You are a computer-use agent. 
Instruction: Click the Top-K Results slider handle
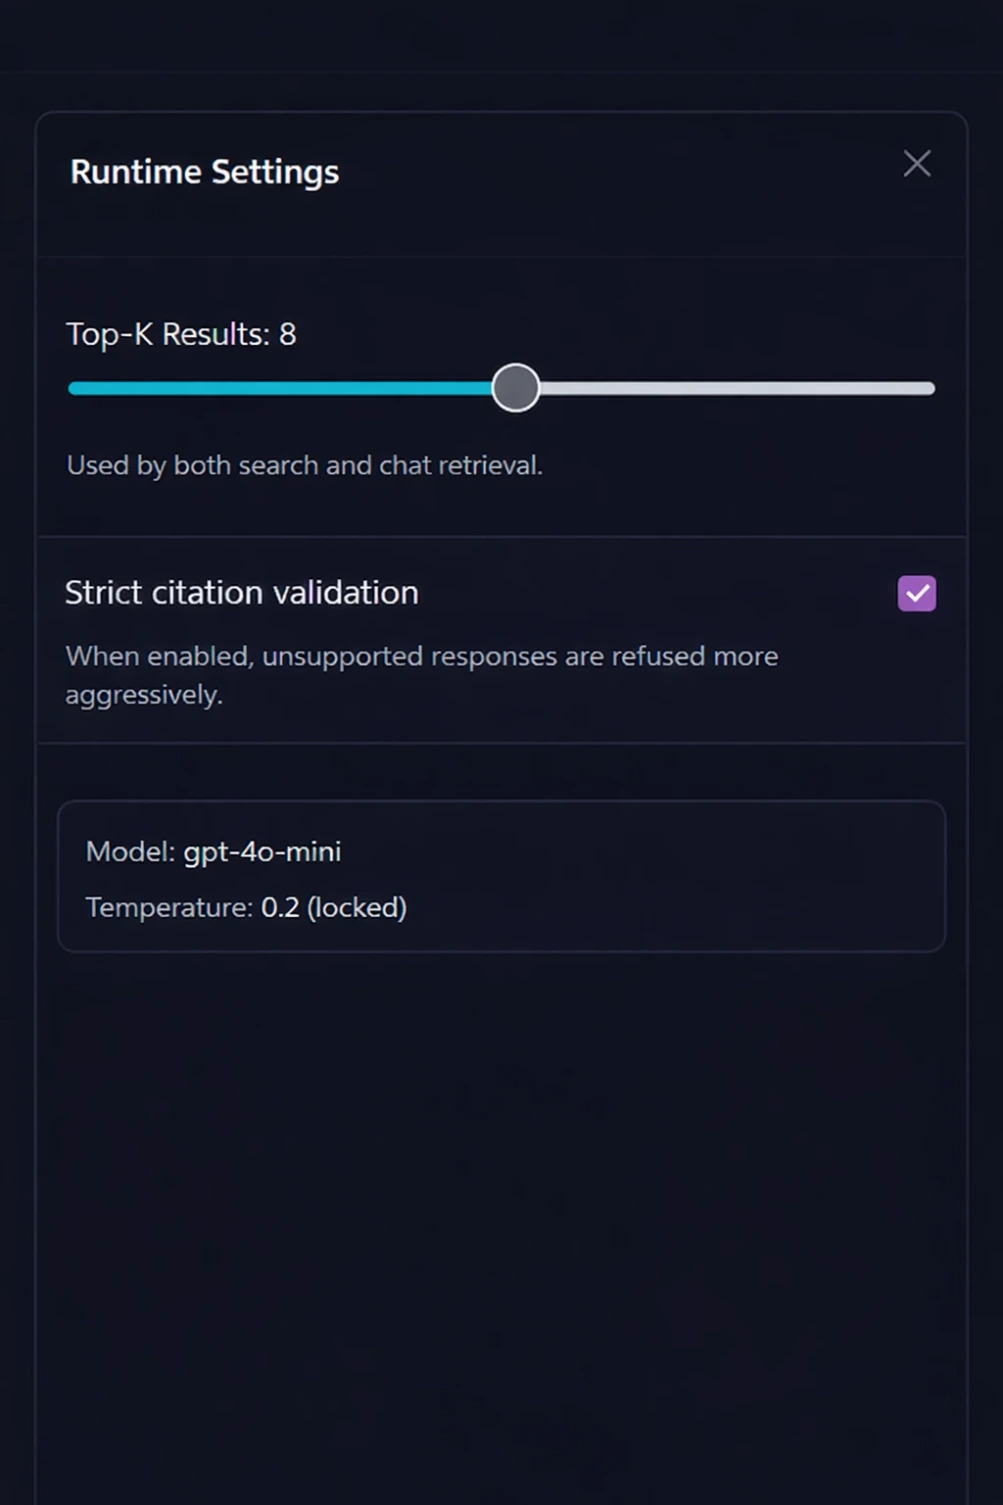point(516,388)
